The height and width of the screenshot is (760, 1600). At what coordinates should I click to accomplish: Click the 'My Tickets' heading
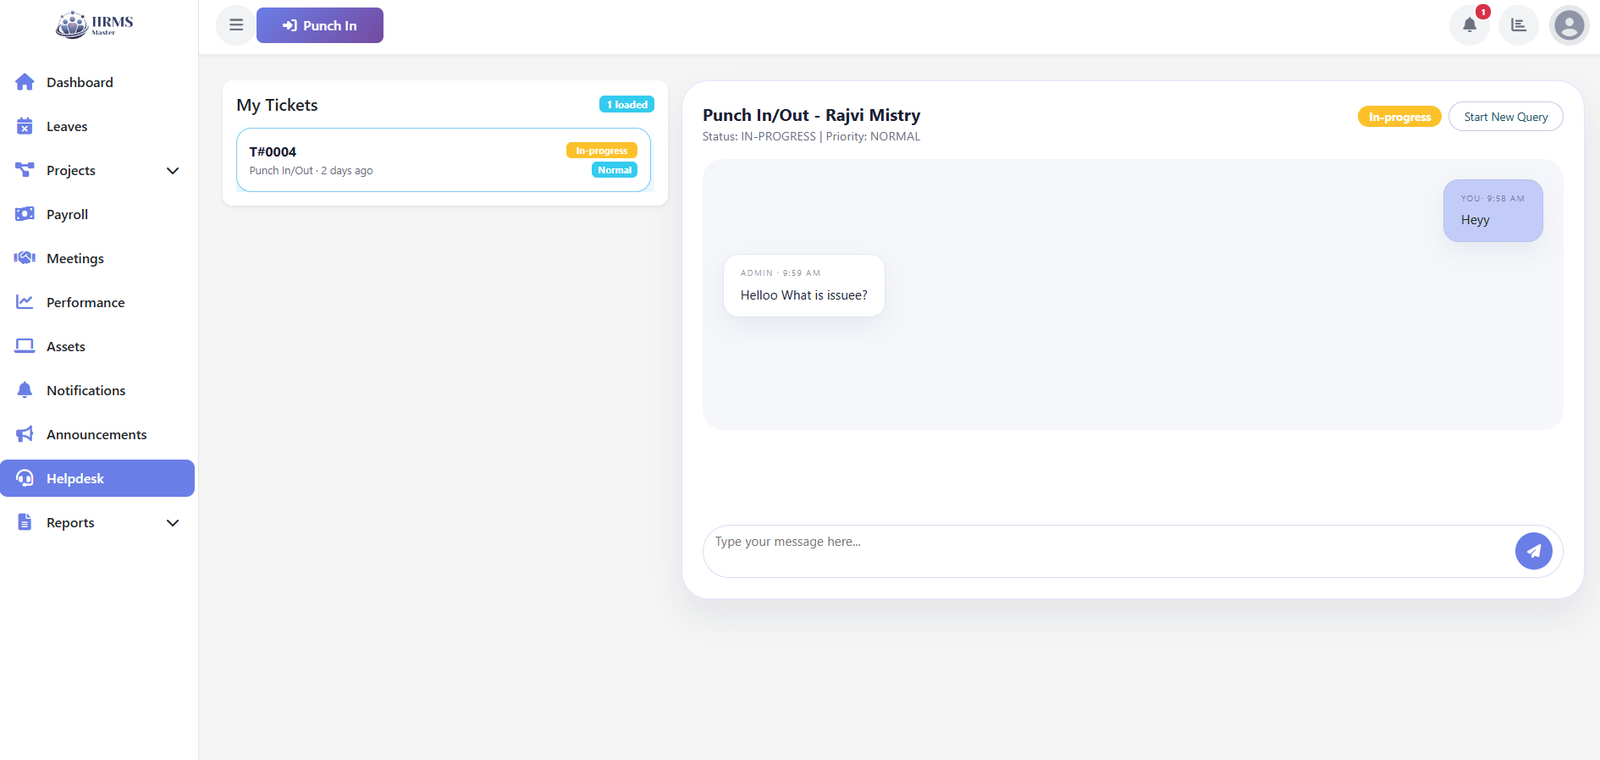tap(277, 105)
